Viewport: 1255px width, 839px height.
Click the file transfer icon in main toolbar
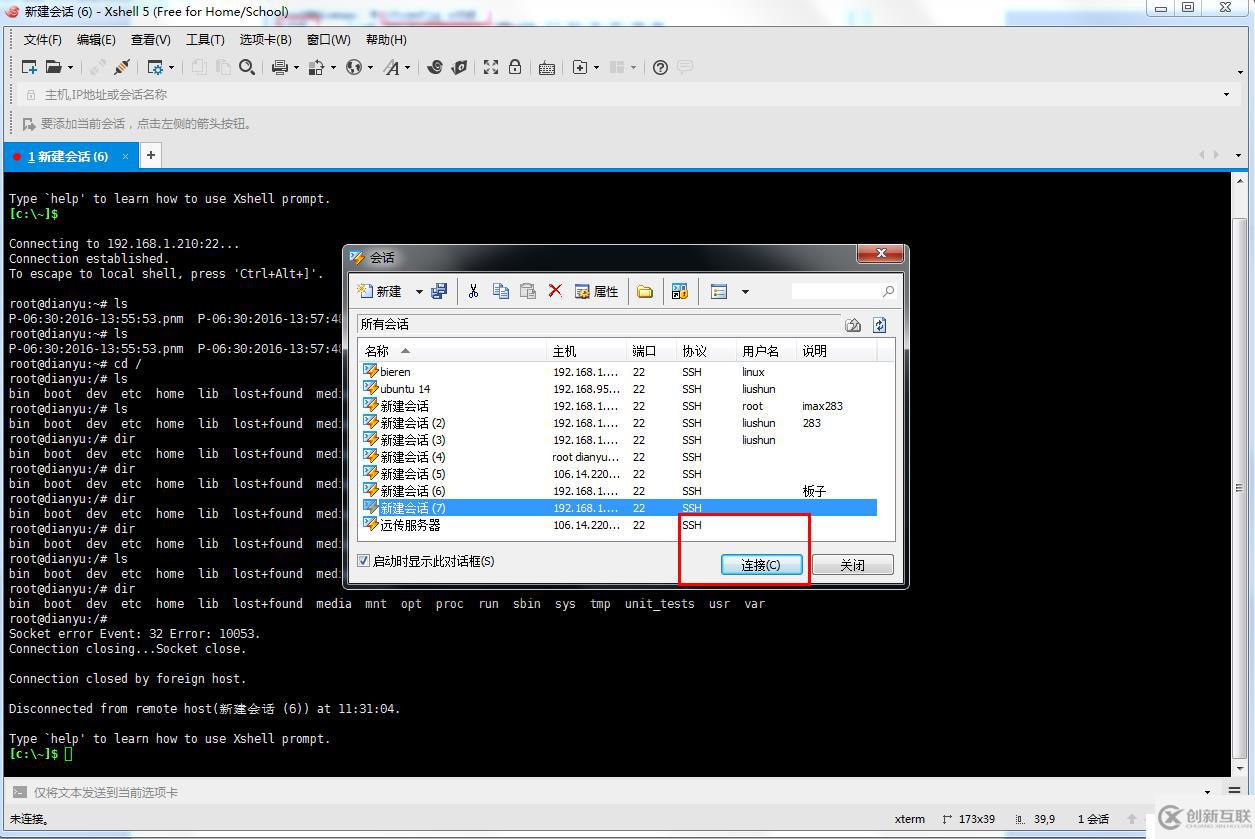coord(316,67)
